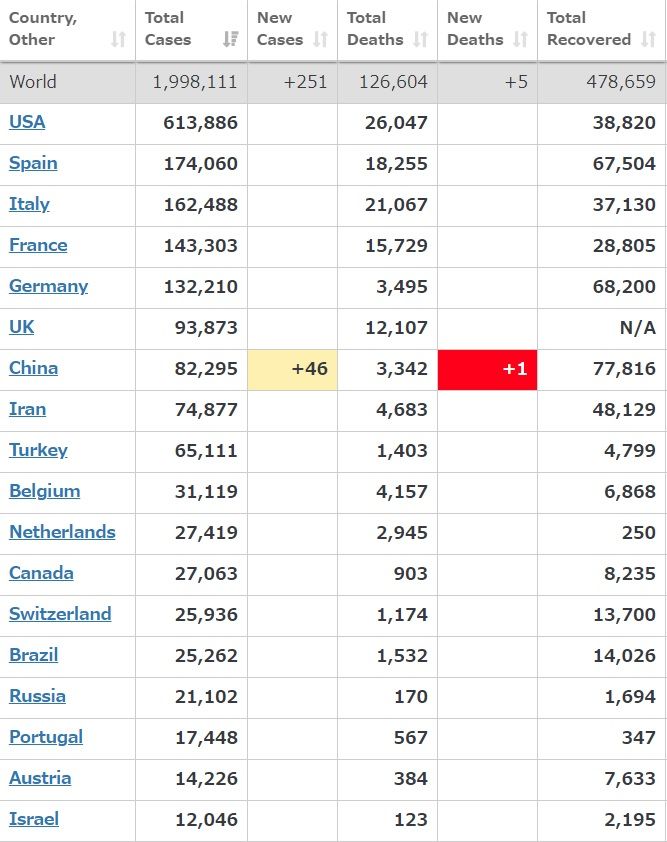Click the Total Cases column header
The width and height of the screenshot is (667, 842).
coord(168,29)
